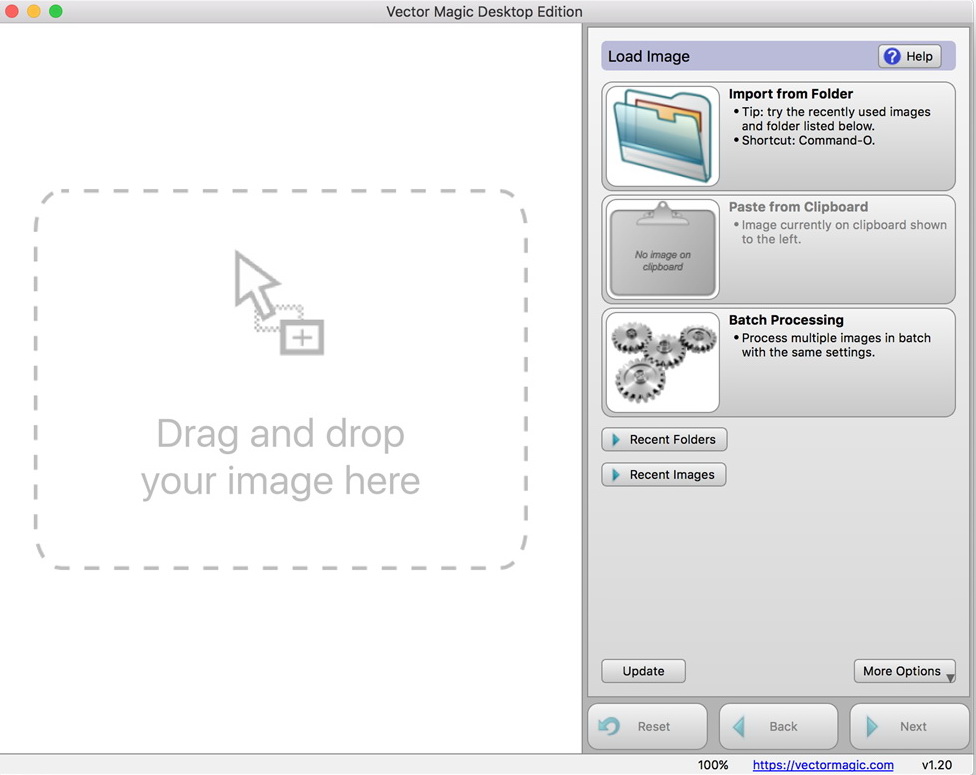The image size is (976, 775).
Task: Click the Back button
Action: tap(778, 726)
